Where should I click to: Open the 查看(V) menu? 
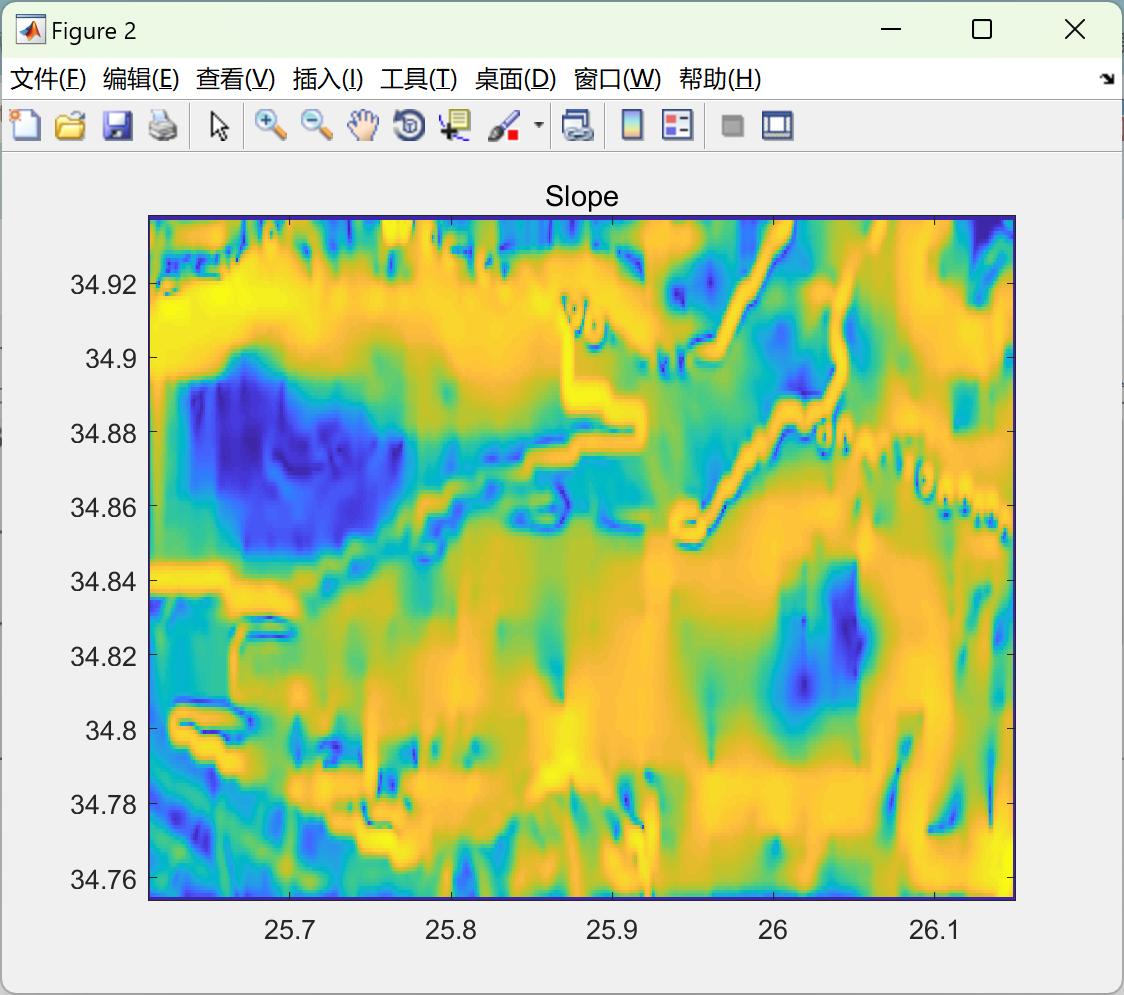[x=235, y=79]
